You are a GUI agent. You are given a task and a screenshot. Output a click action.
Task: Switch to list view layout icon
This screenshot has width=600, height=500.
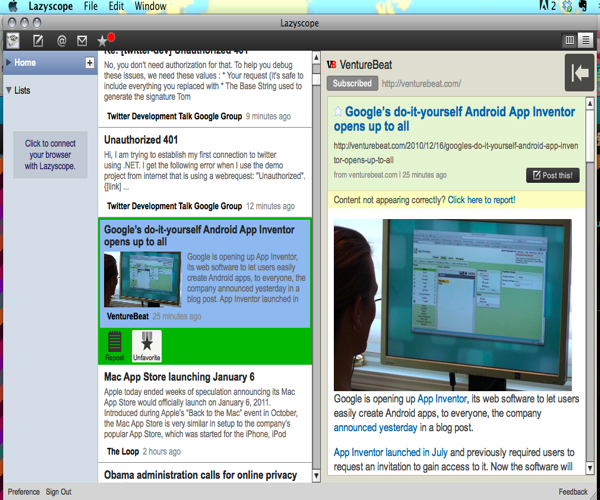click(x=585, y=40)
